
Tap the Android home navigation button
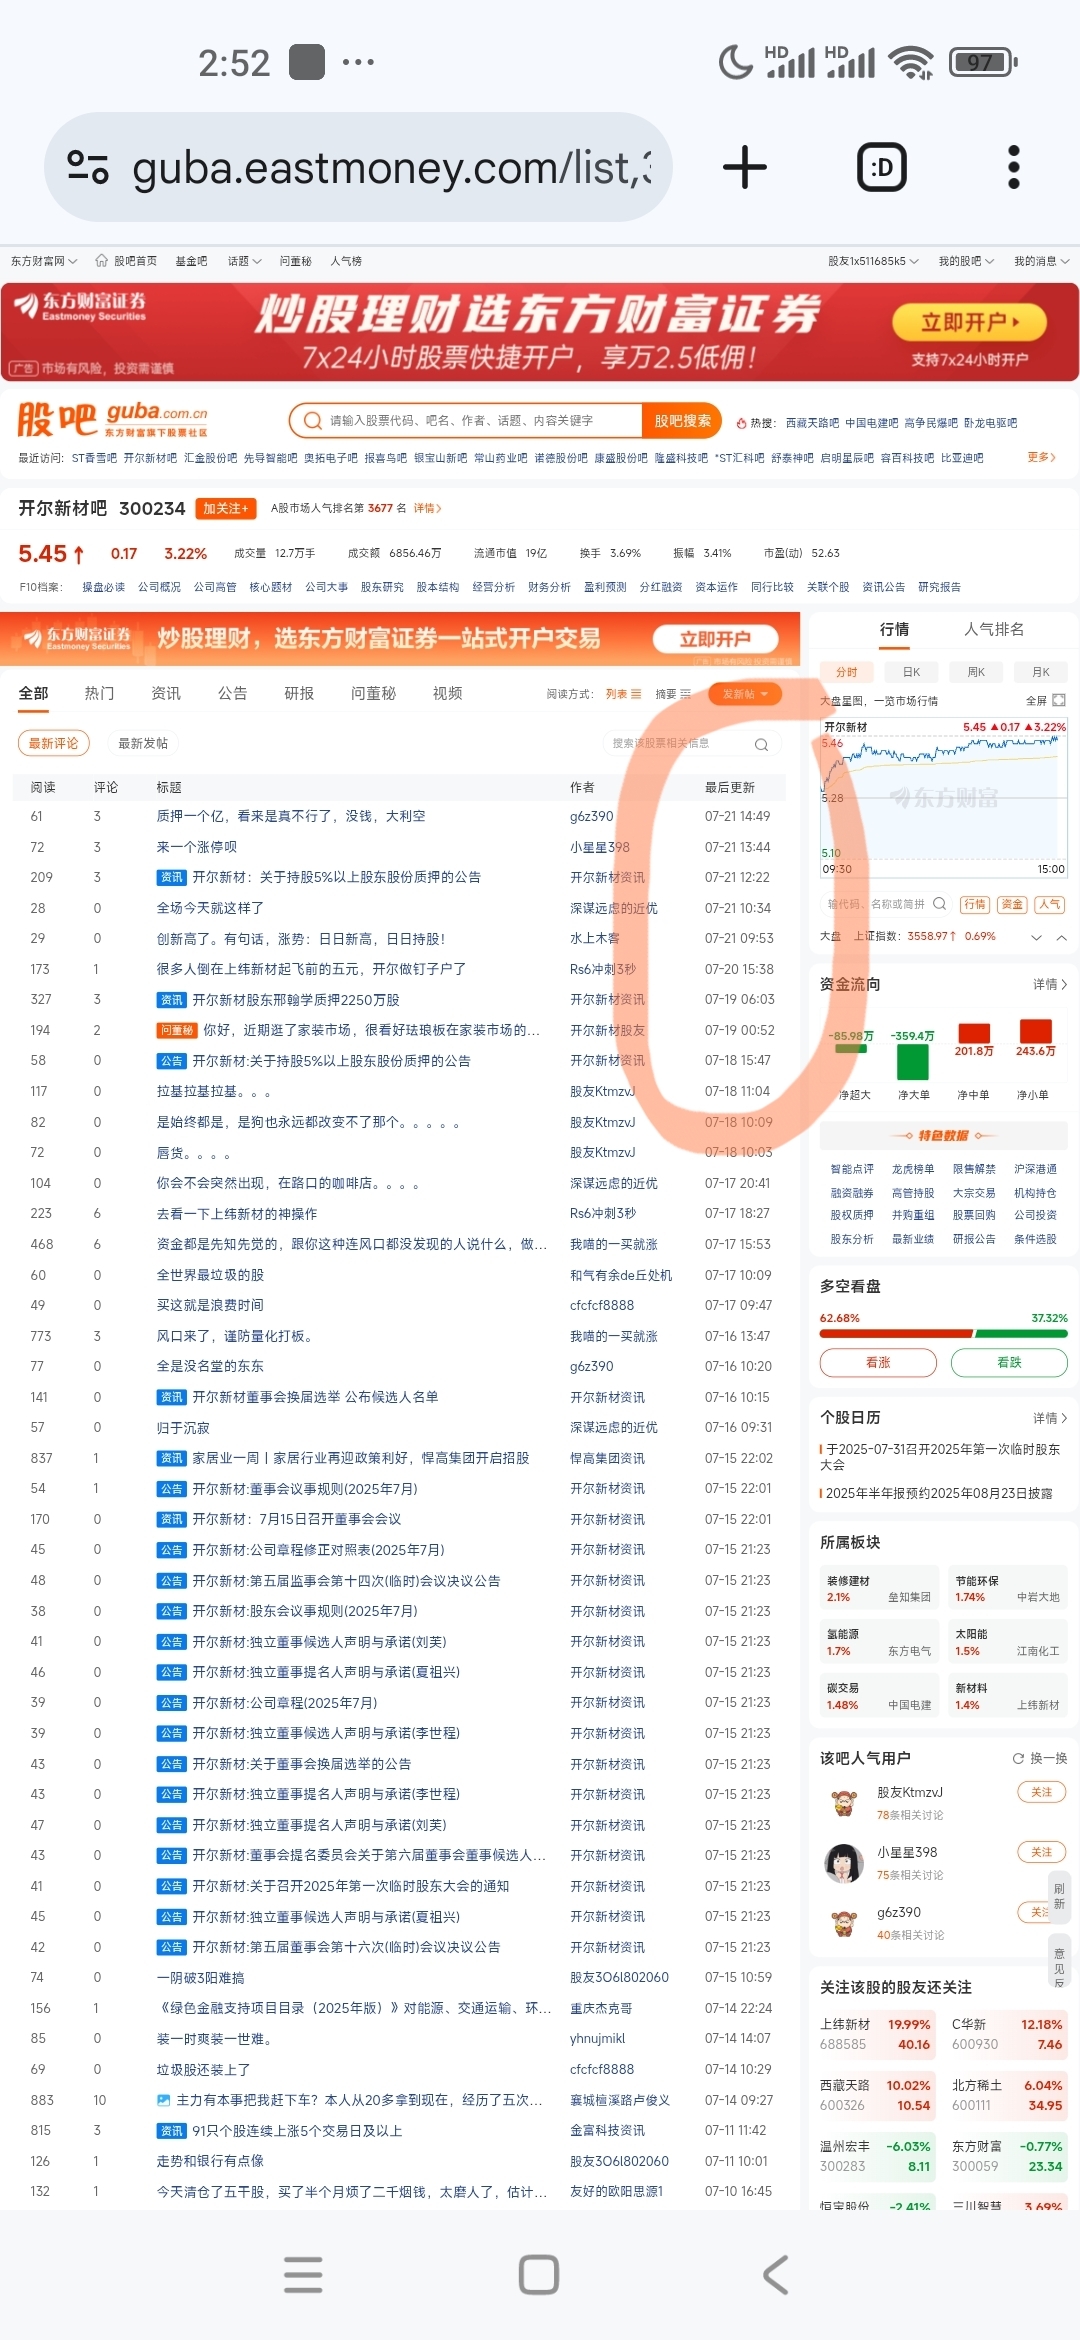tap(539, 2275)
